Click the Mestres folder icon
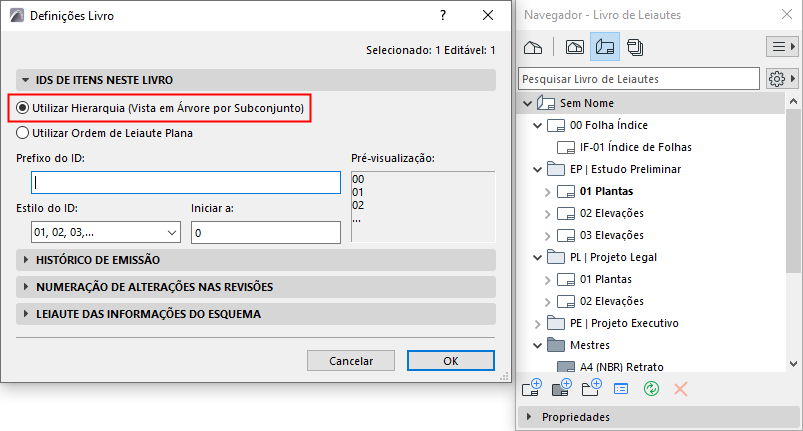Image resolution: width=803 pixels, height=431 pixels. pos(556,345)
